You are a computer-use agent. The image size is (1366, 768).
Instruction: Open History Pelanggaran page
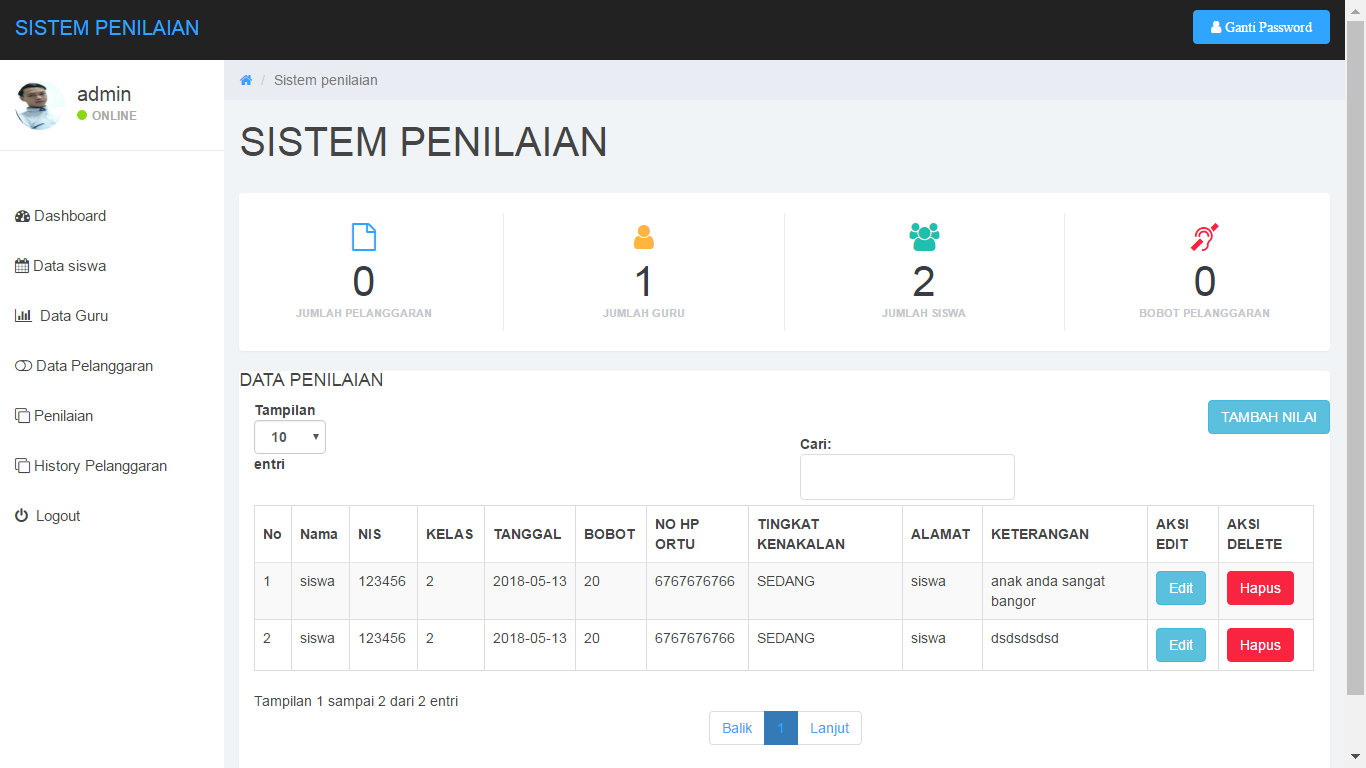point(100,466)
